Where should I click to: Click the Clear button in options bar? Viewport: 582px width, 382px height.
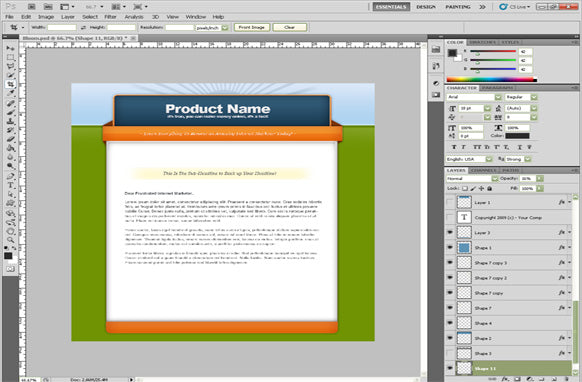tap(290, 27)
